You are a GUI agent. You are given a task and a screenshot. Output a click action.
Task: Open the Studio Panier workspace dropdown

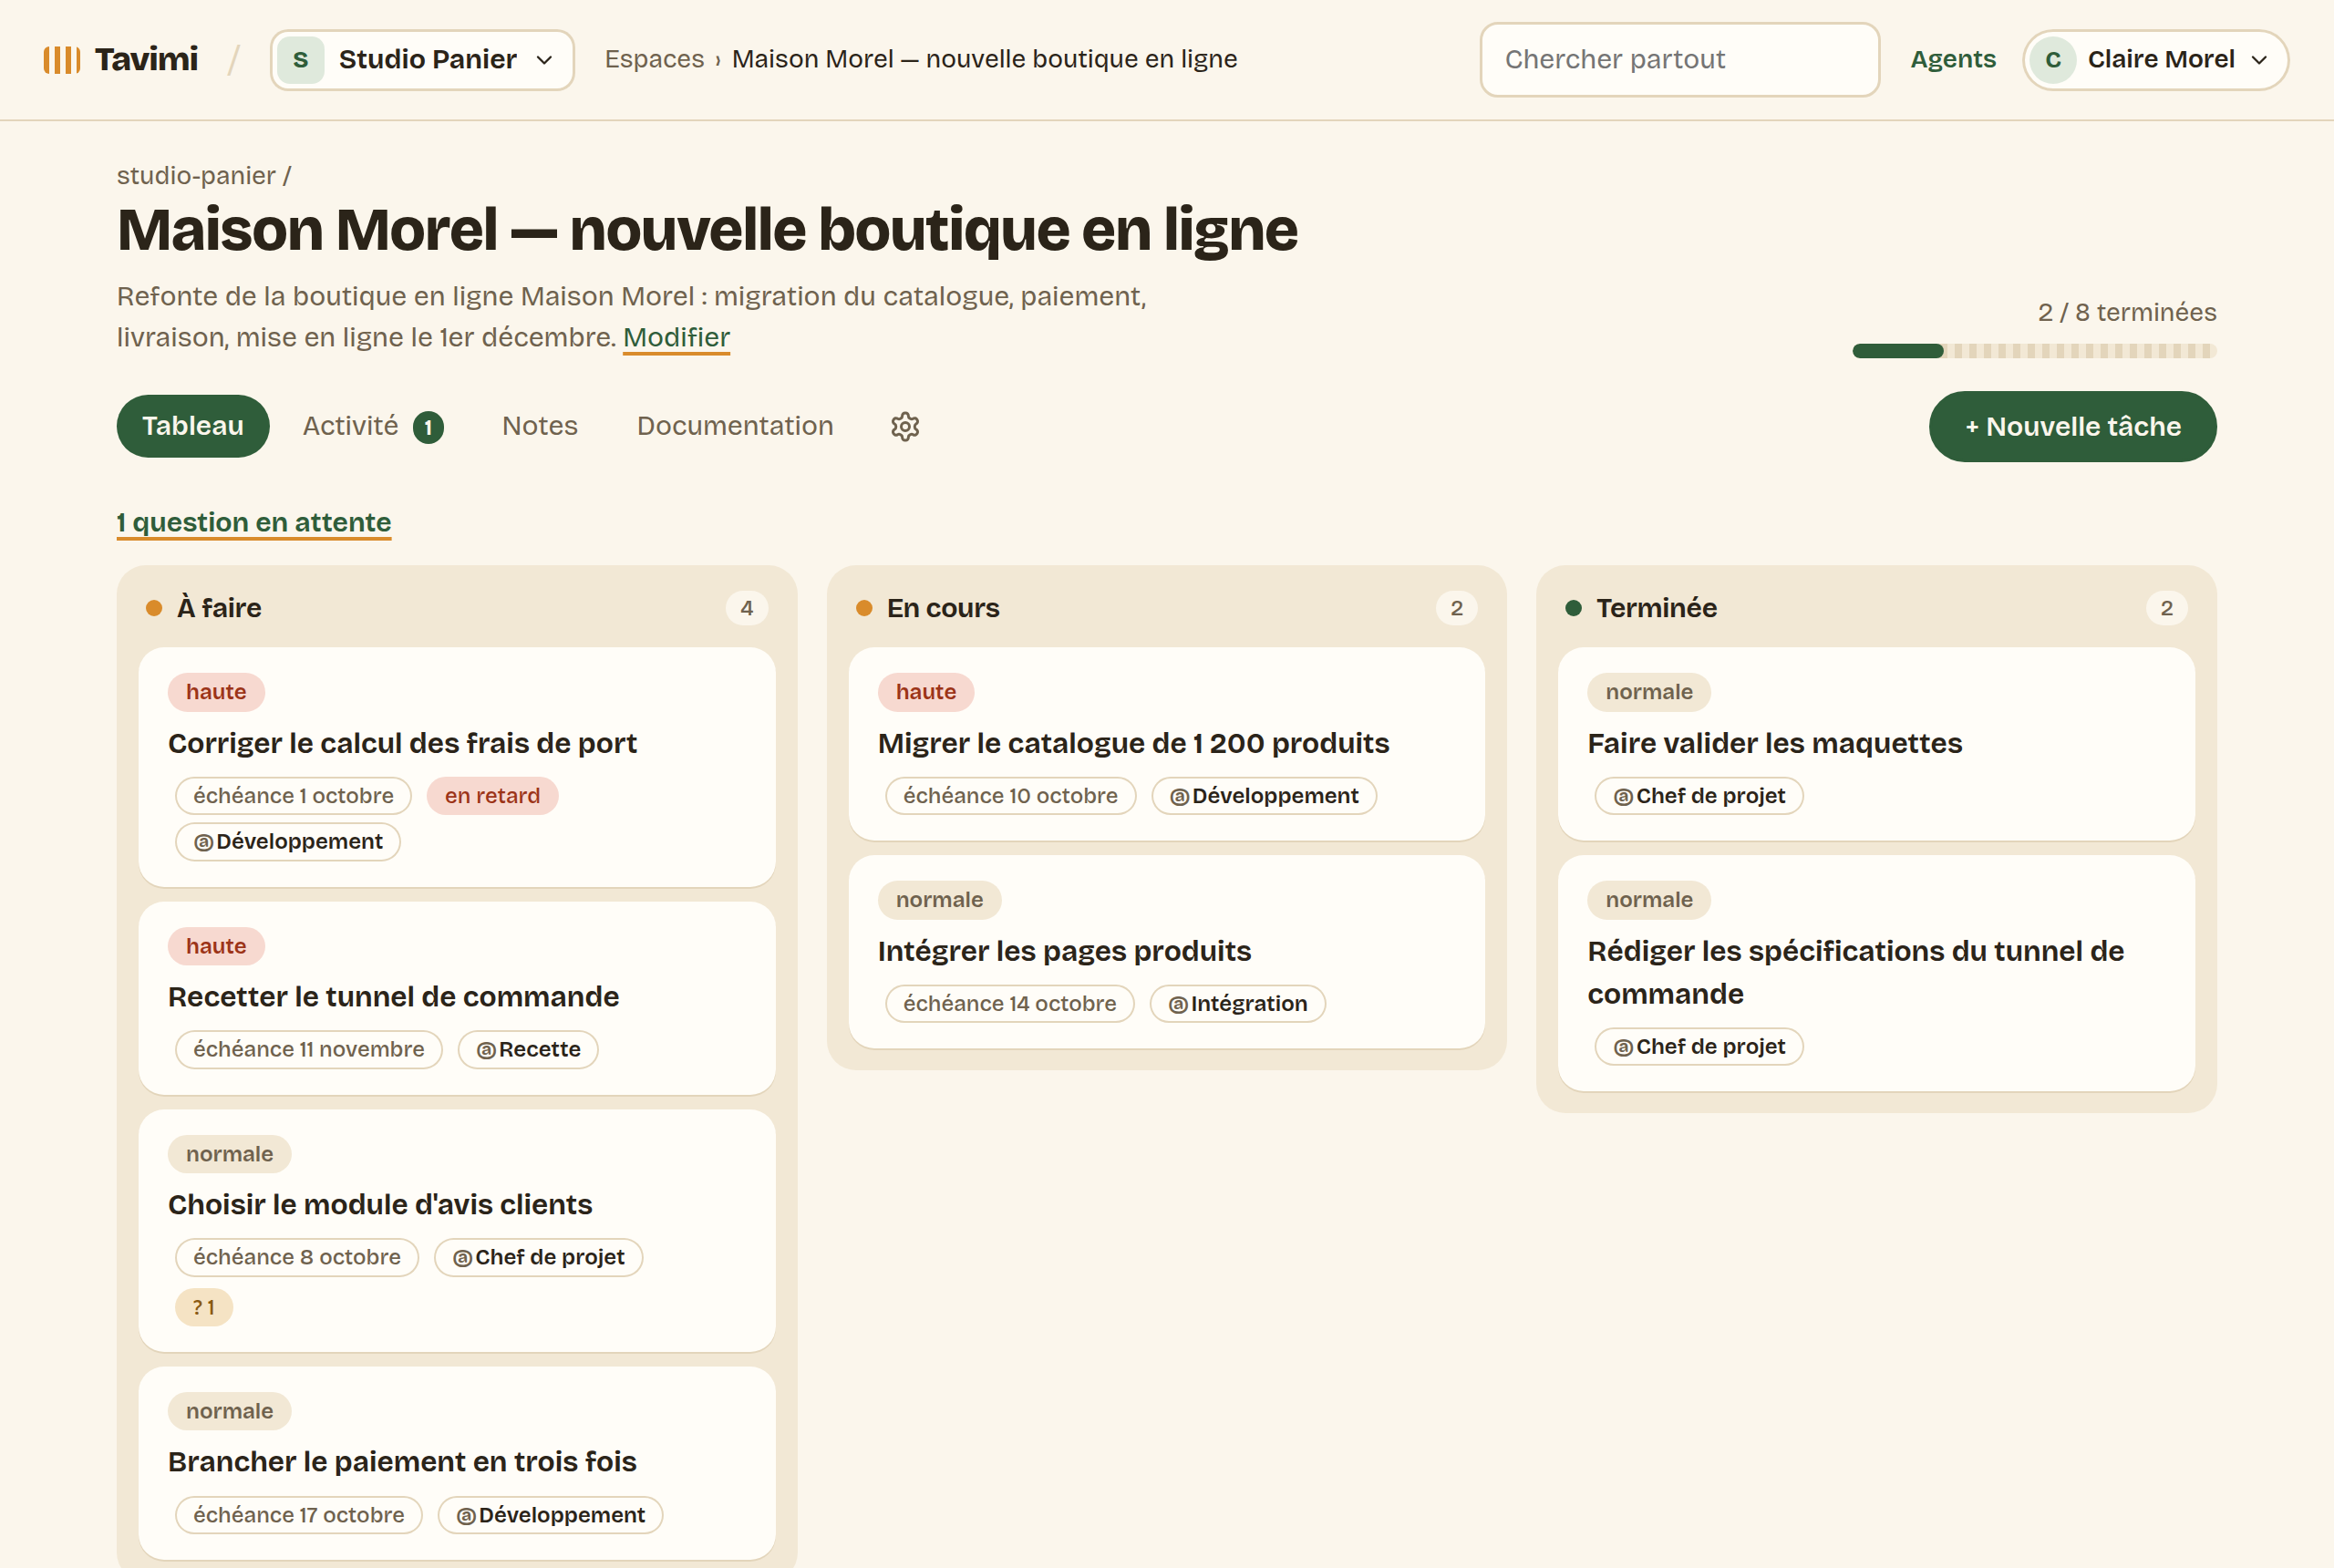coord(422,60)
